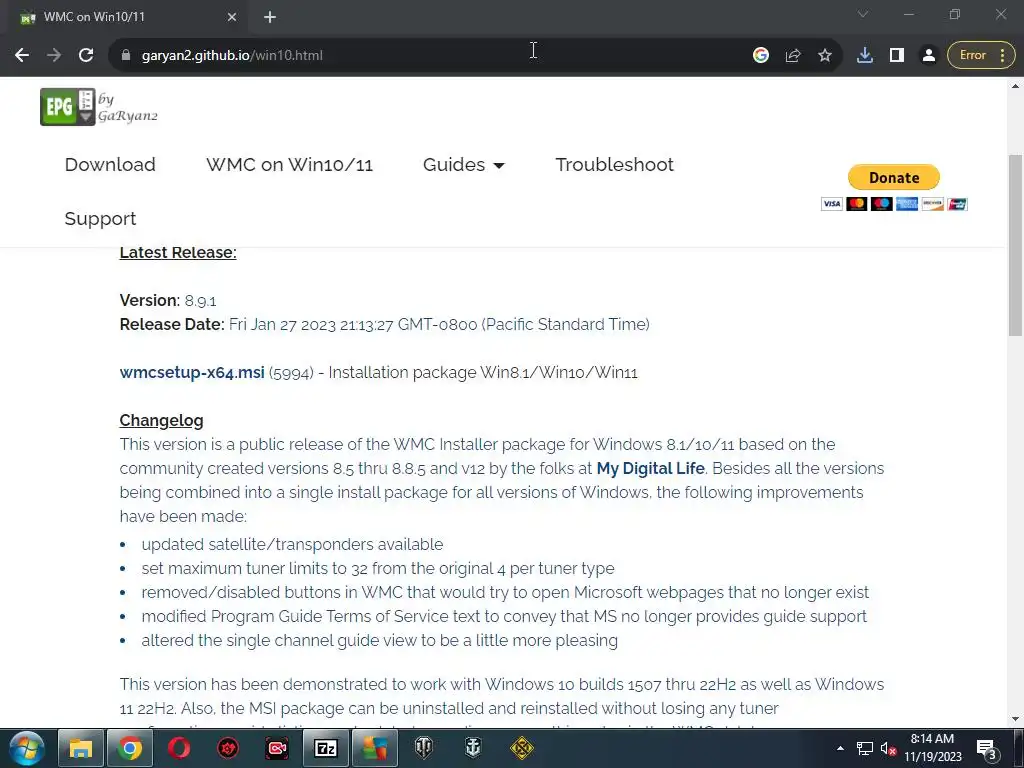This screenshot has width=1024, height=768.
Task: Click scrollbar down arrow
Action: (x=1015, y=719)
